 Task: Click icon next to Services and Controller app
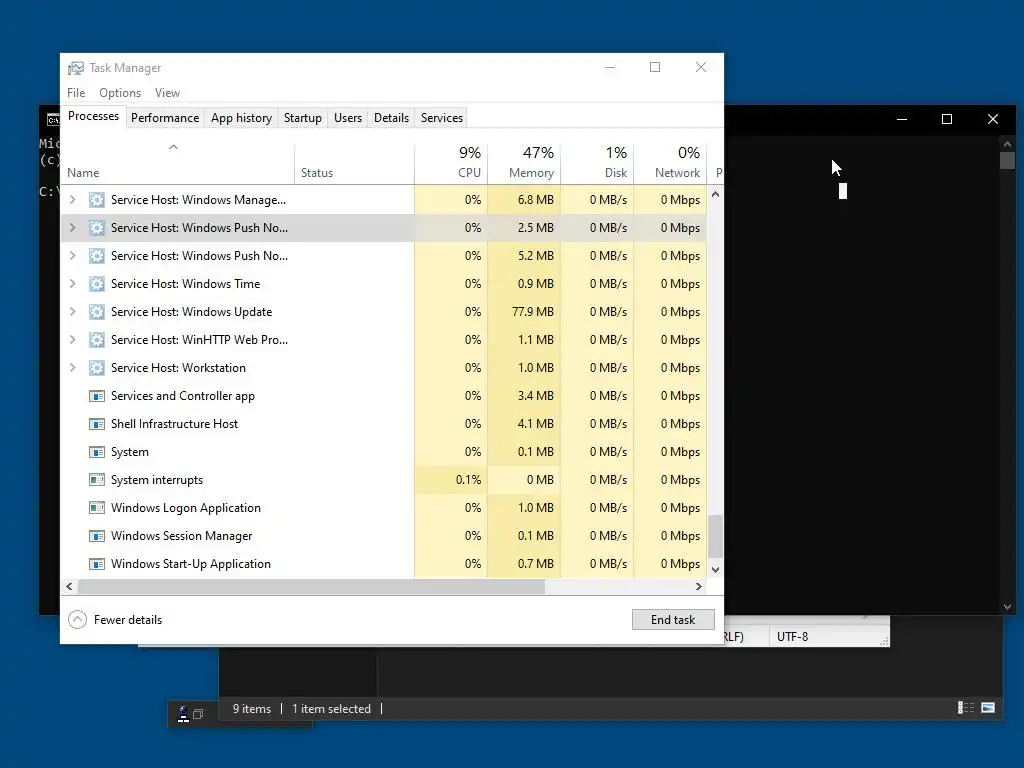click(97, 396)
